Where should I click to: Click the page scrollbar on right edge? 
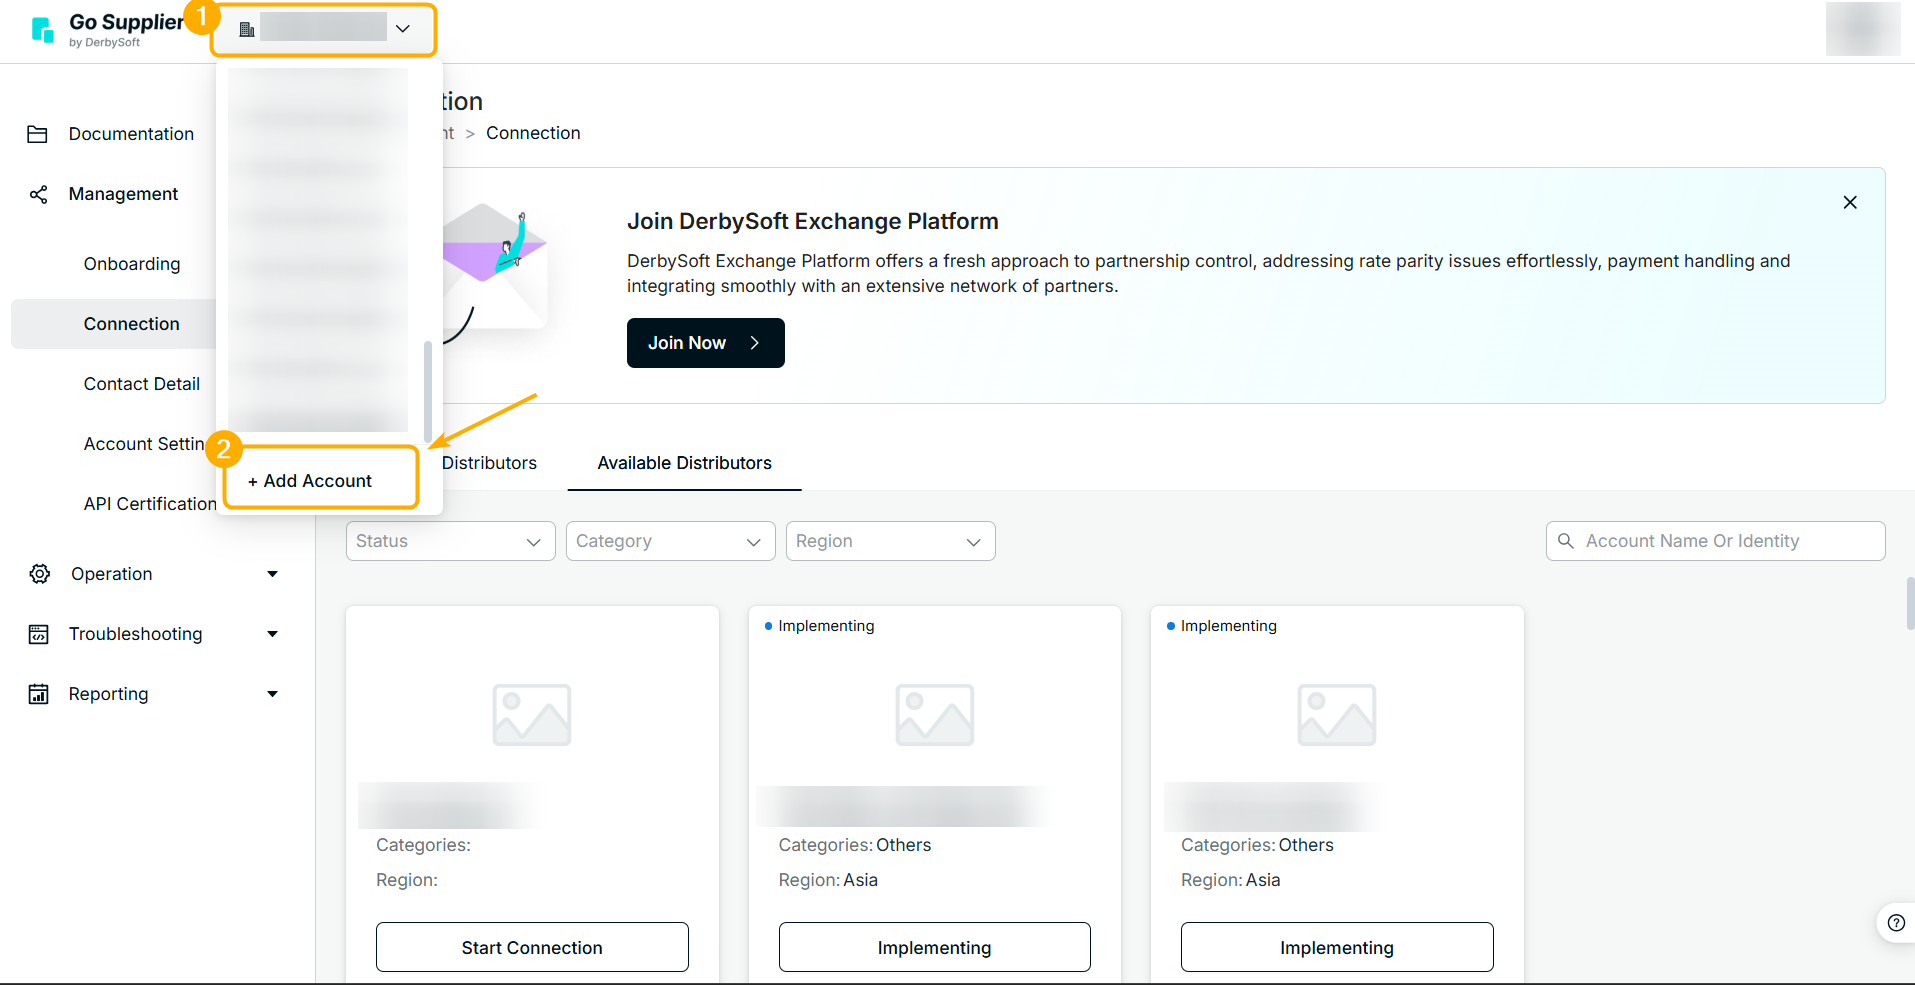[x=1910, y=603]
